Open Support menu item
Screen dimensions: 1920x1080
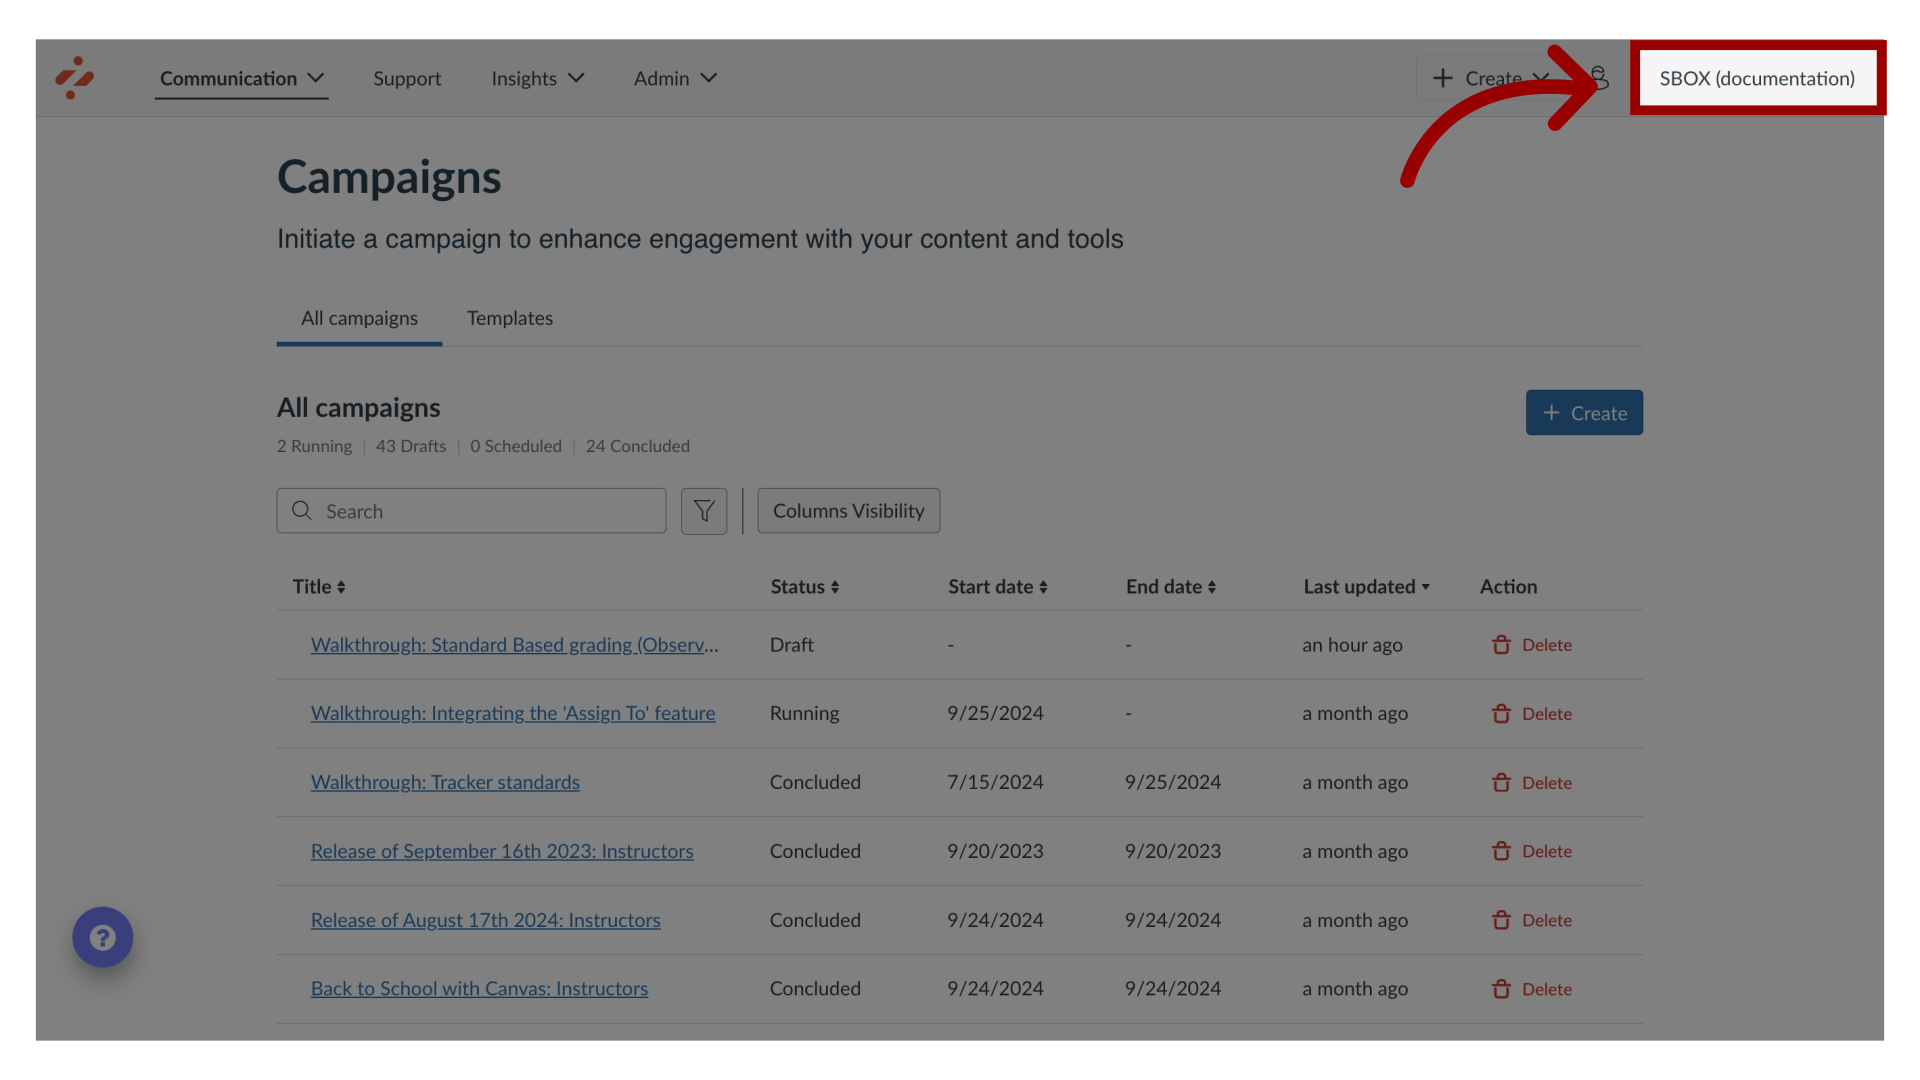[x=406, y=78]
